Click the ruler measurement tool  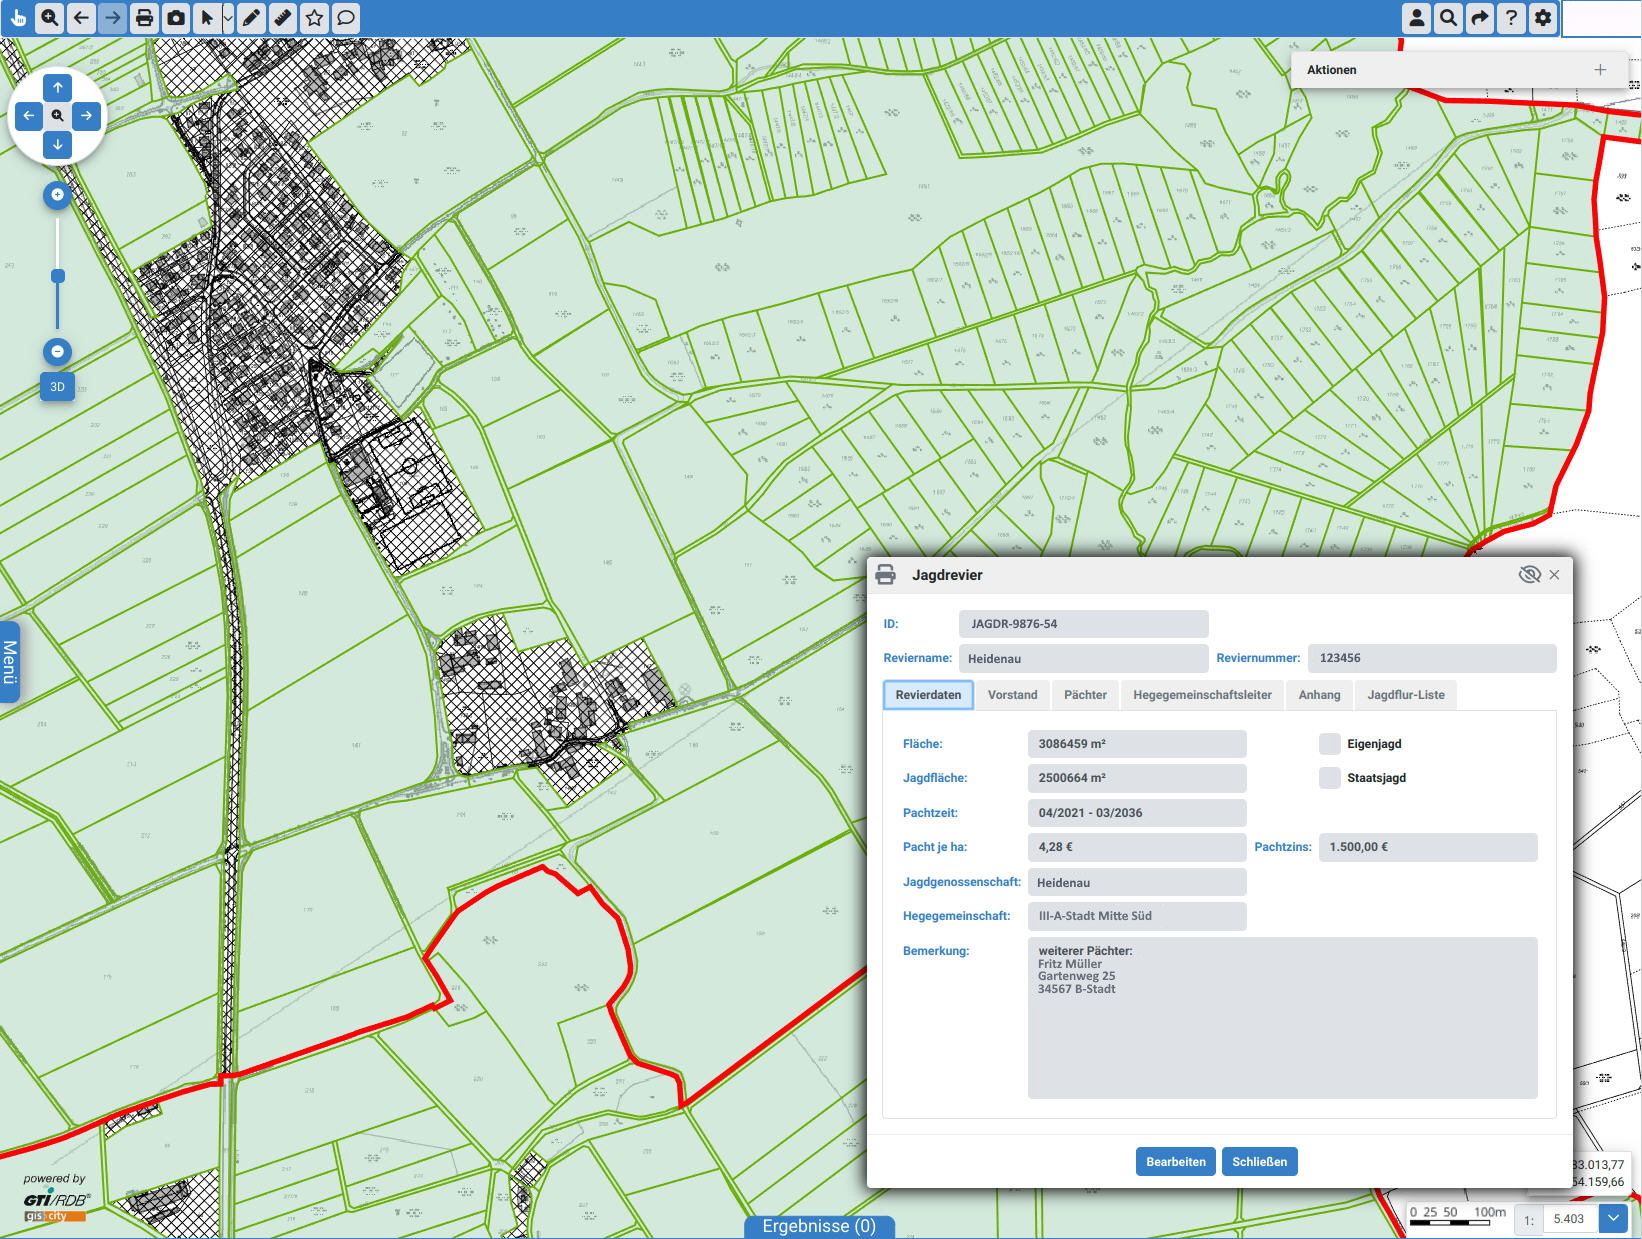pyautogui.click(x=283, y=18)
